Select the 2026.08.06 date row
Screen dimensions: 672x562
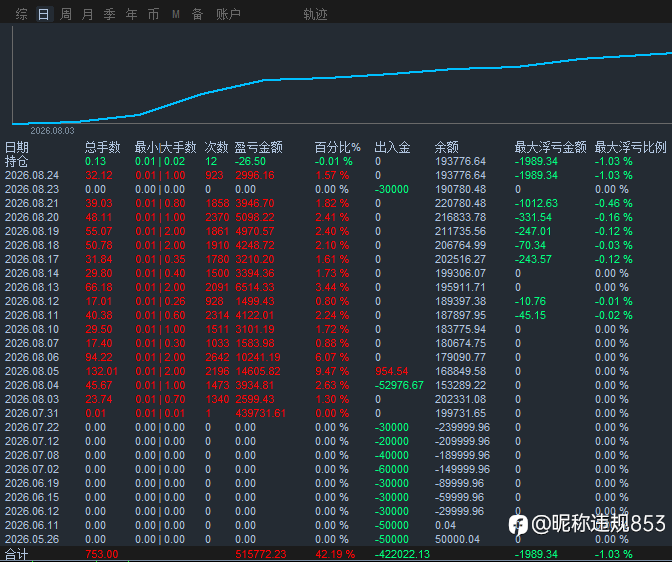pos(32,358)
